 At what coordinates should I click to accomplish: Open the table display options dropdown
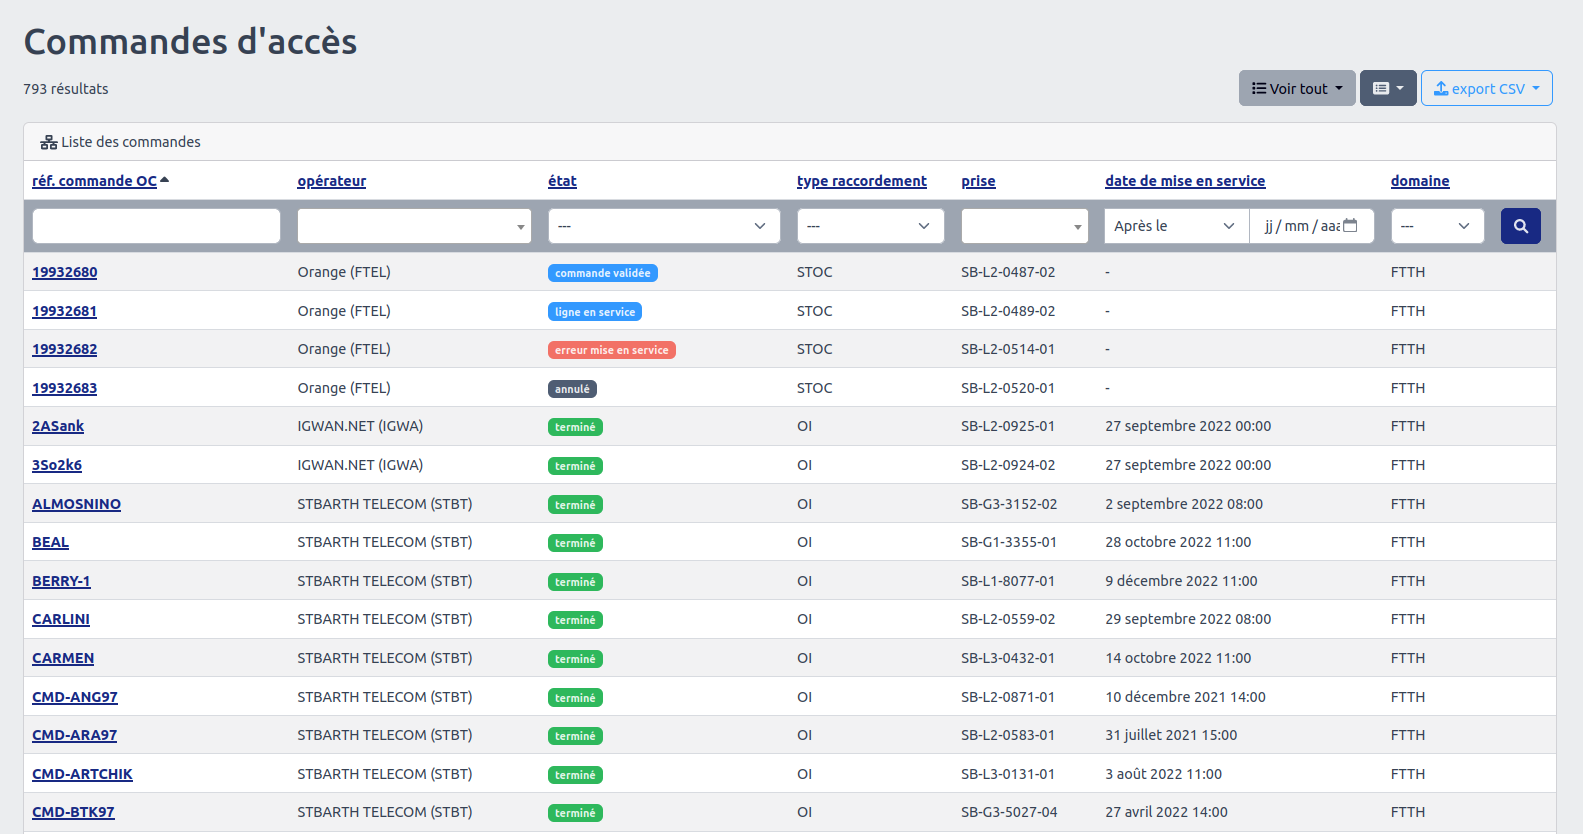(1387, 88)
